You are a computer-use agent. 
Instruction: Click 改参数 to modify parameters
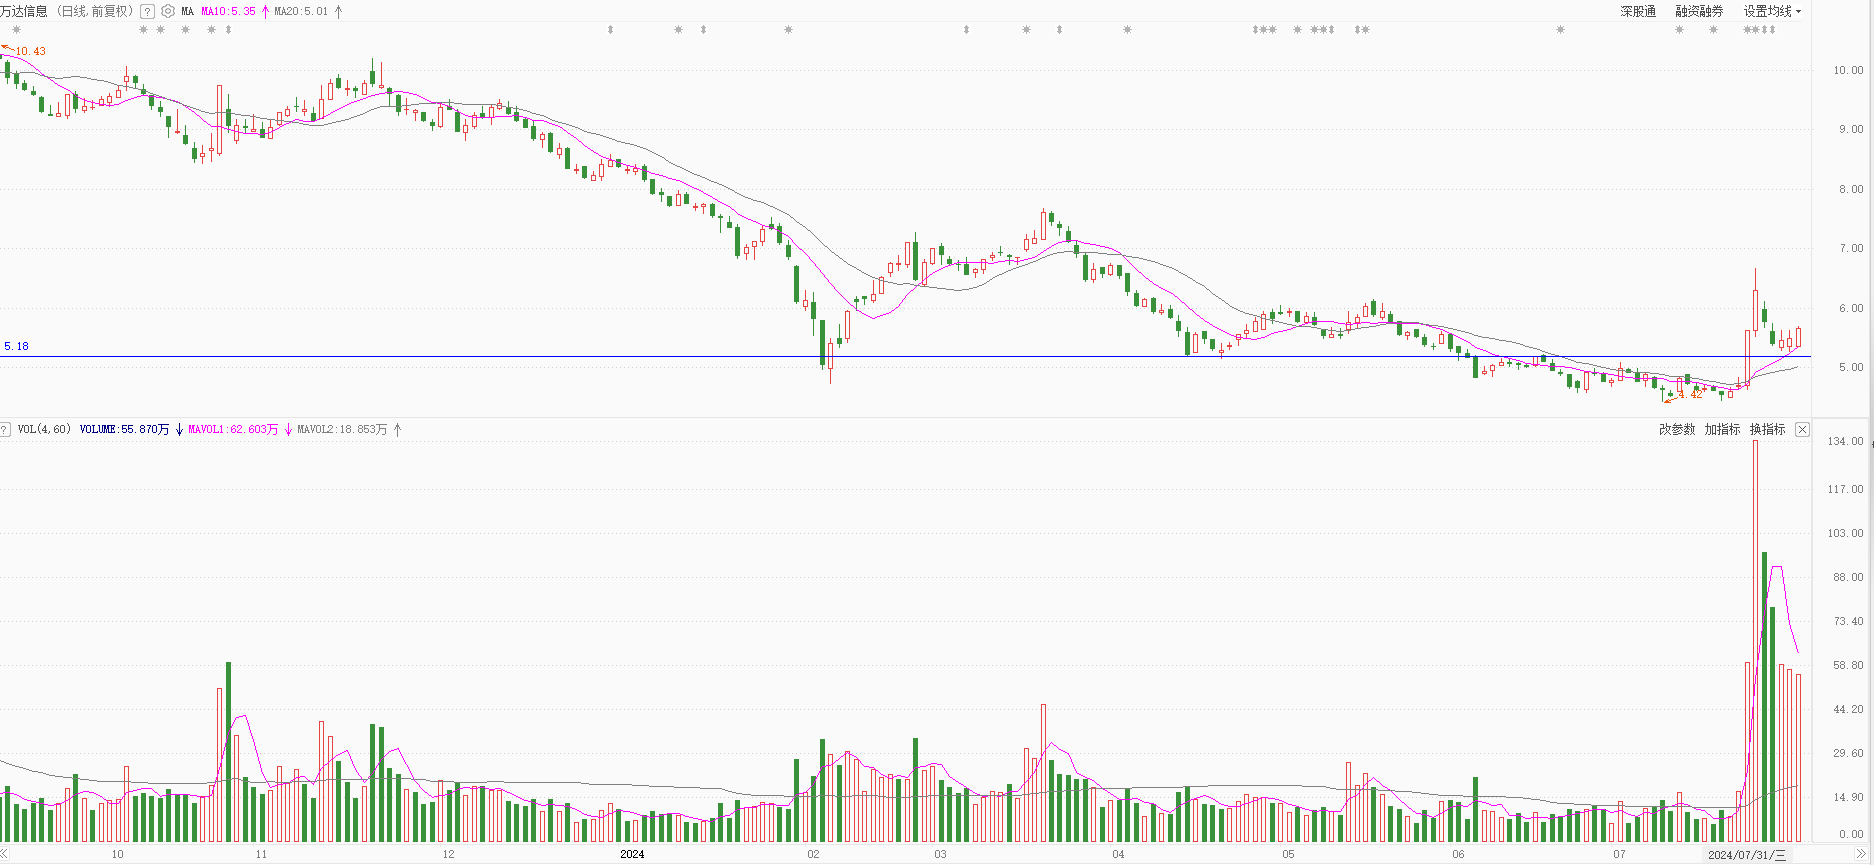click(1677, 430)
